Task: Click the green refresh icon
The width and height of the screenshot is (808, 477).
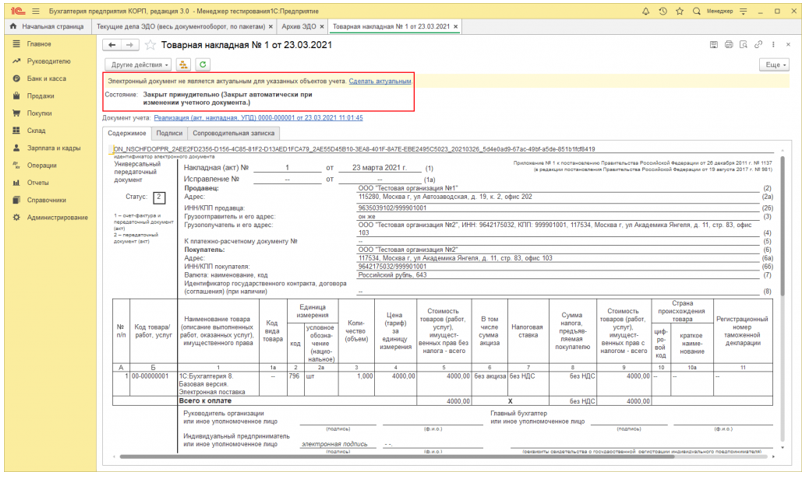Action: (203, 64)
